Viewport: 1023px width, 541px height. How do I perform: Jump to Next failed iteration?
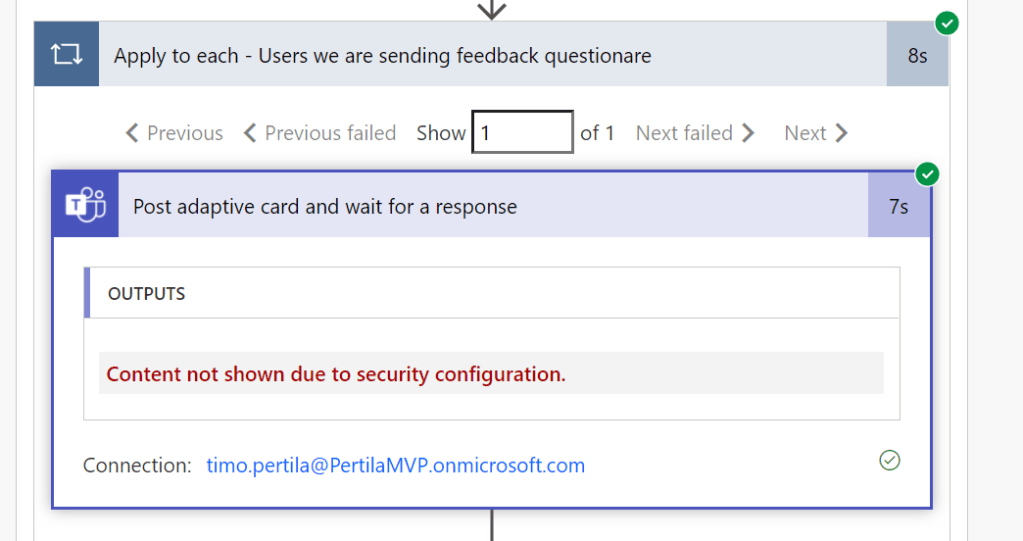684,133
